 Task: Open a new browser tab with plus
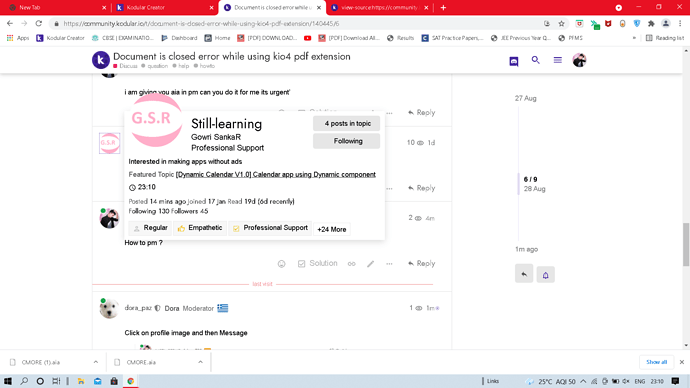click(x=443, y=7)
